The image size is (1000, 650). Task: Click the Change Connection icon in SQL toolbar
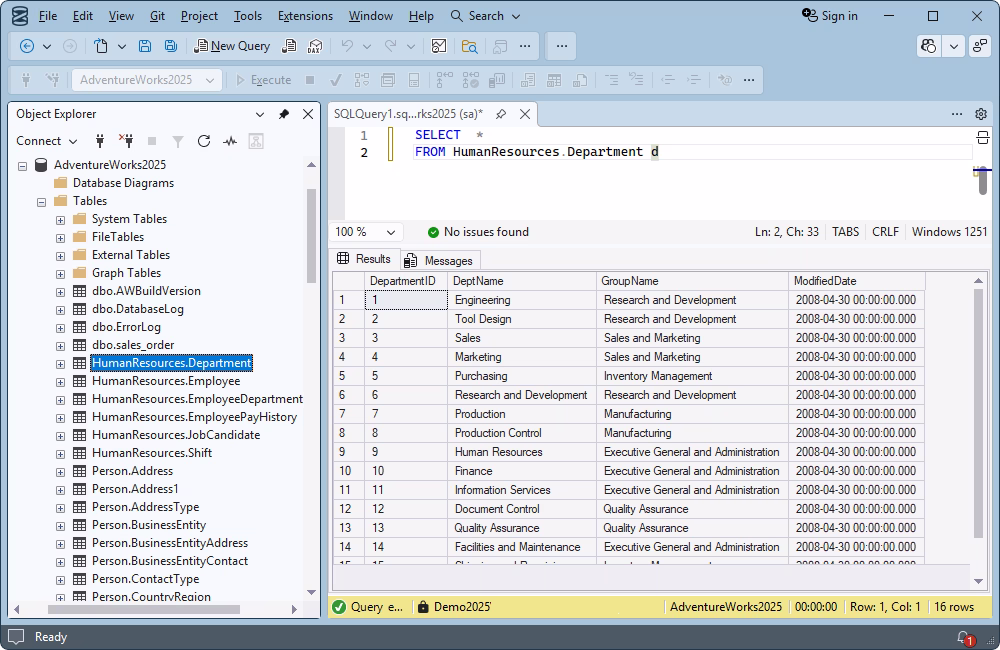53,80
